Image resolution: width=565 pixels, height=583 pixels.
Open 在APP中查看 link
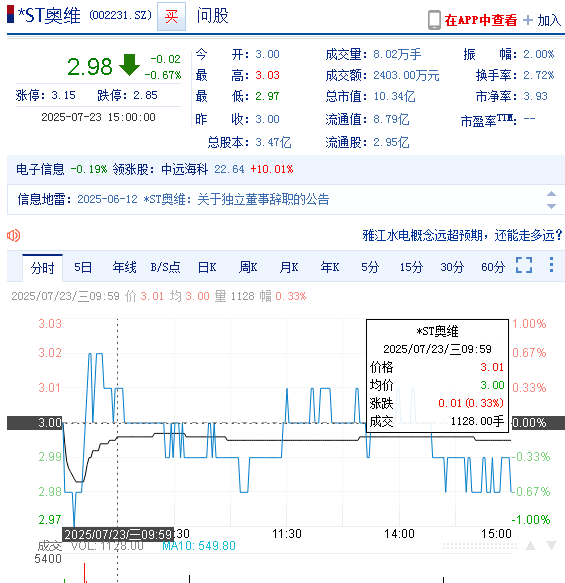tap(481, 20)
